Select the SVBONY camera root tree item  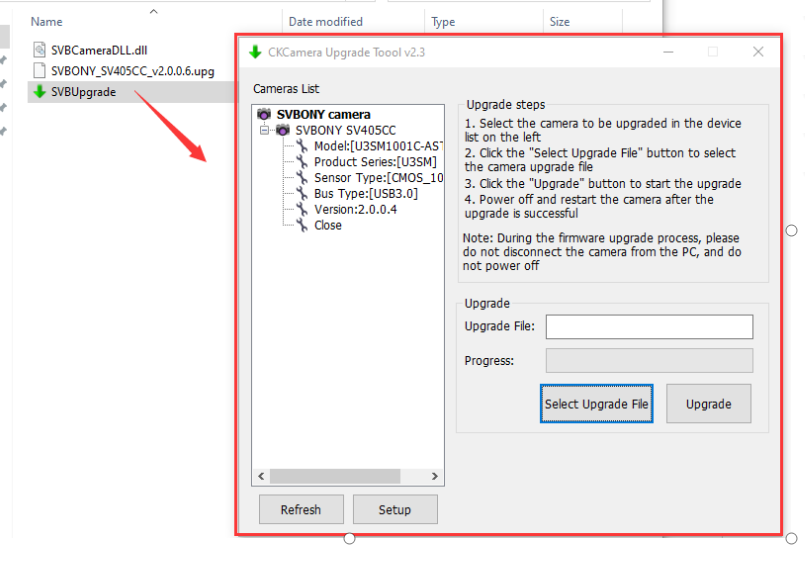(323, 114)
